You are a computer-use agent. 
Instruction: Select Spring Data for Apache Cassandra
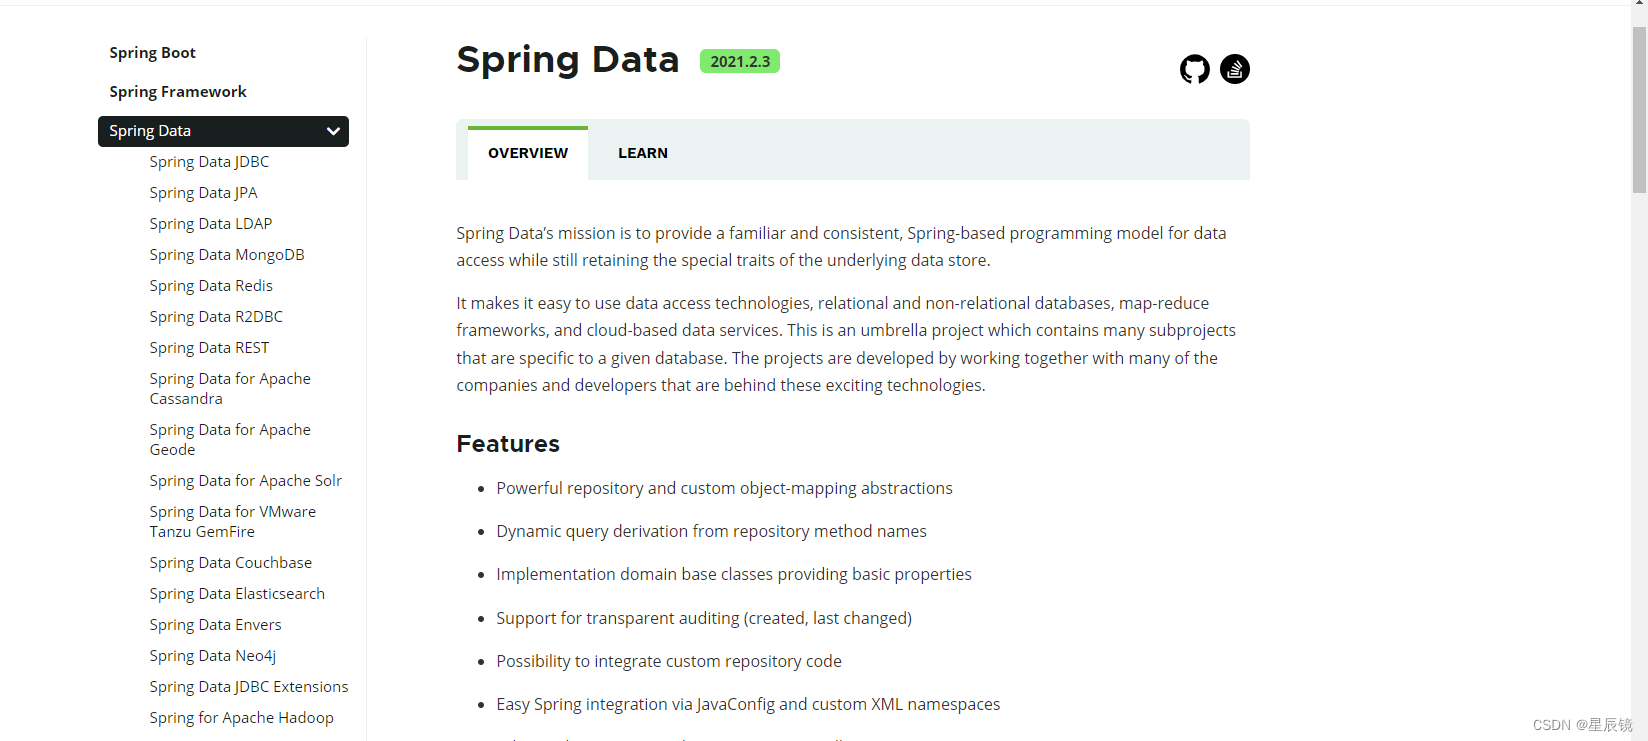click(229, 388)
